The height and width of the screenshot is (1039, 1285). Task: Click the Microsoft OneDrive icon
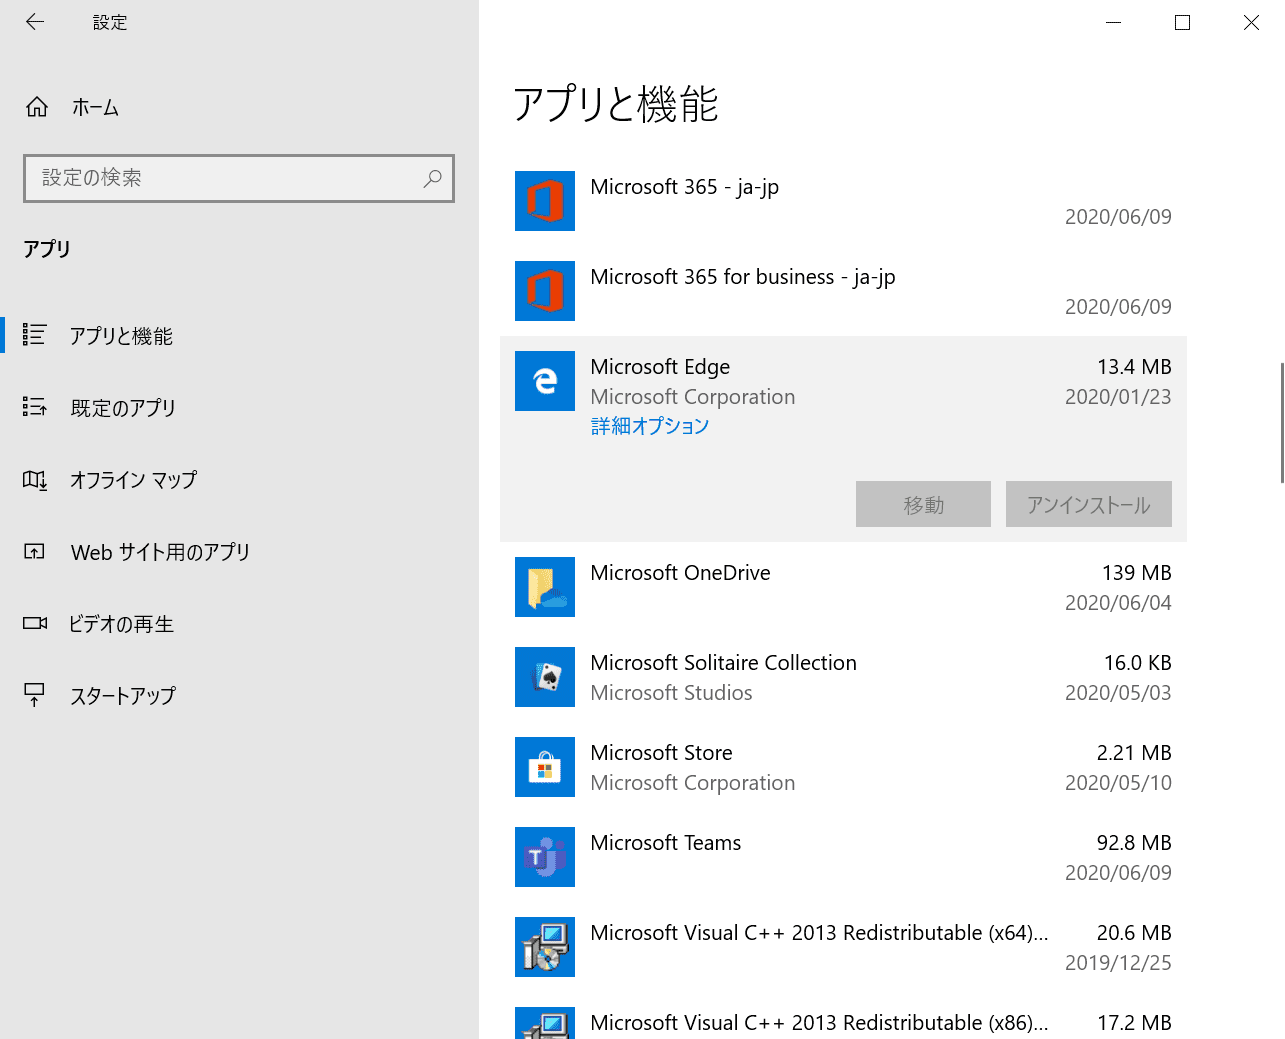click(x=545, y=587)
